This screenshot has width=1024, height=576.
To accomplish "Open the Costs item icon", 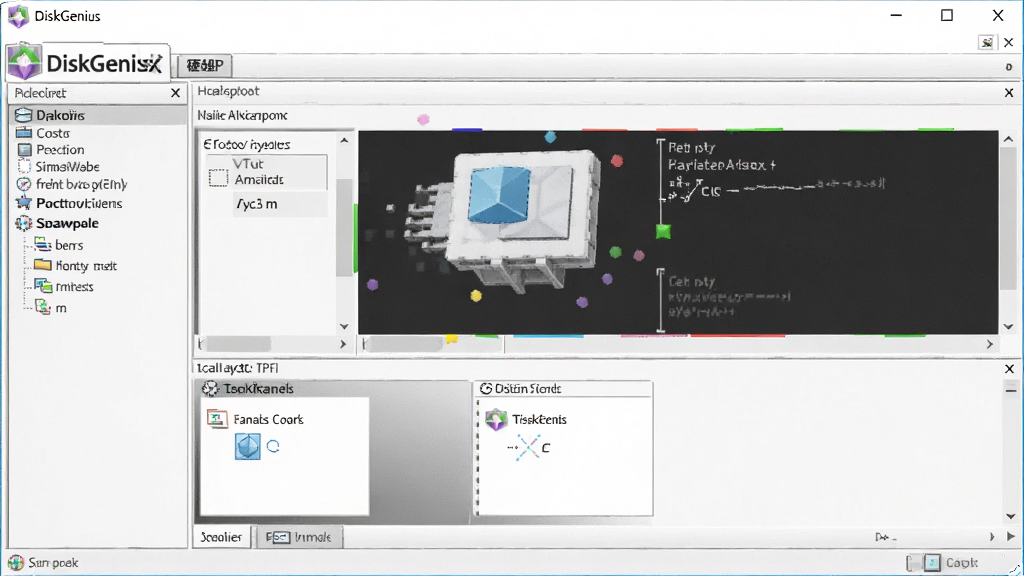I will pyautogui.click(x=24, y=133).
